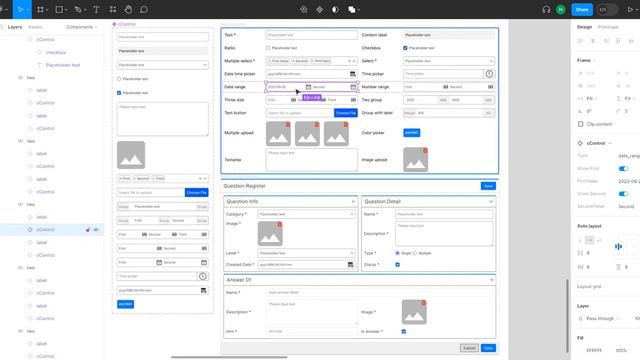The height and width of the screenshot is (360, 640).
Task: Click horizontal auto layout direction button
Action: coord(590,240)
